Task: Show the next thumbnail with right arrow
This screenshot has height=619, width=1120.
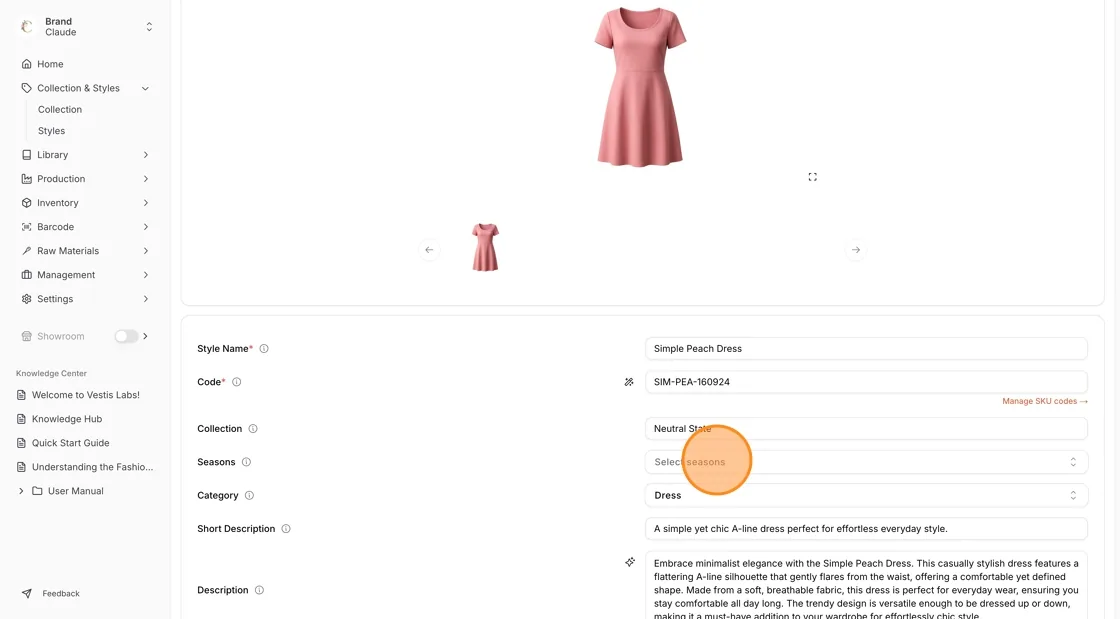Action: (856, 250)
